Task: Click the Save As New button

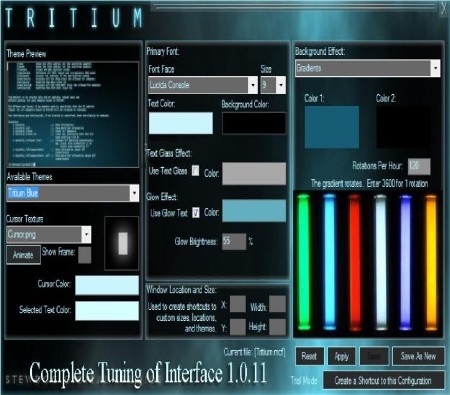Action: pyautogui.click(x=418, y=356)
